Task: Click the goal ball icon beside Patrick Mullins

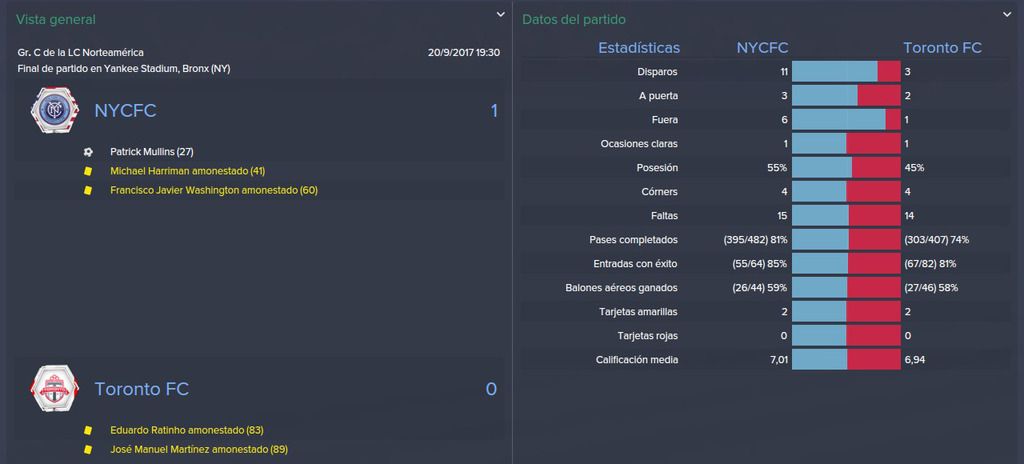Action: pos(88,152)
